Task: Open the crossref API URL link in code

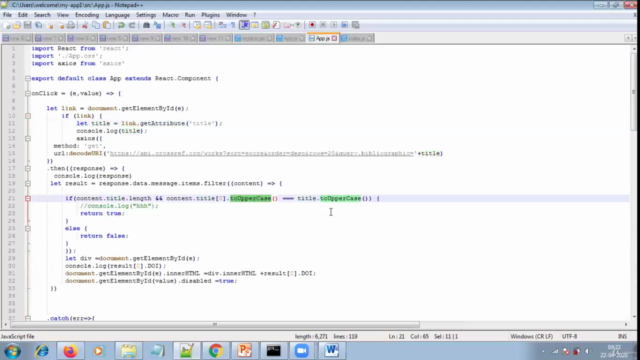Action: coord(262,153)
